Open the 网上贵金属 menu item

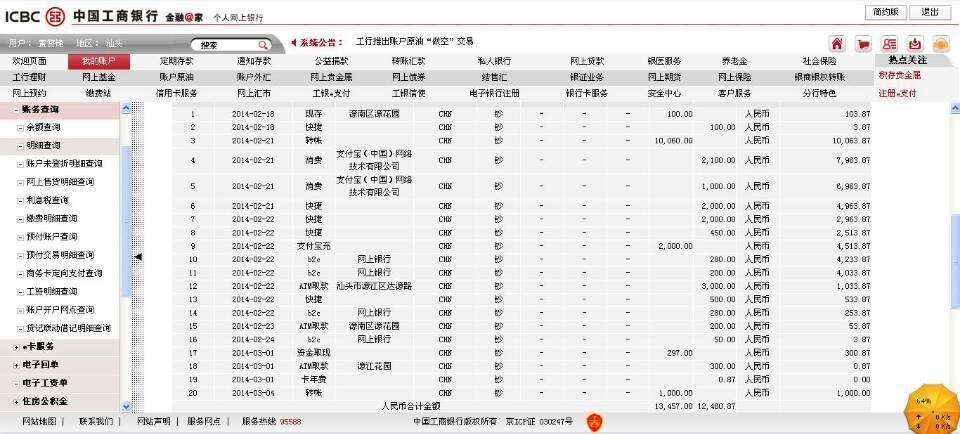(331, 78)
